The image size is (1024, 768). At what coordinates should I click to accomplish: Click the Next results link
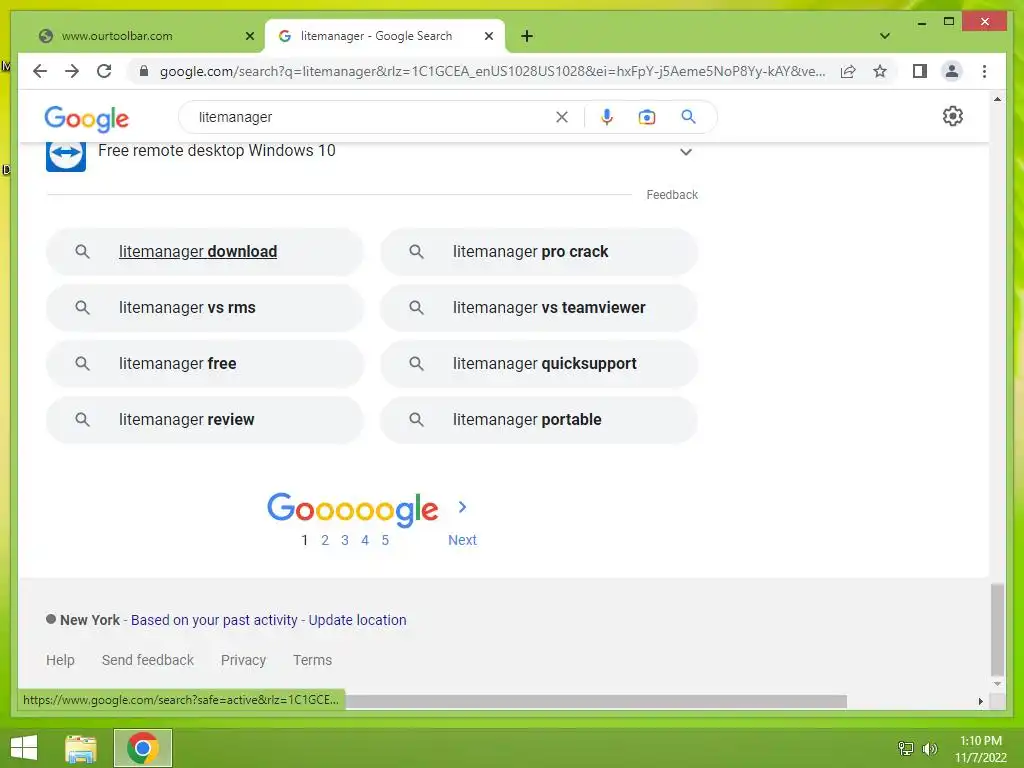point(462,540)
